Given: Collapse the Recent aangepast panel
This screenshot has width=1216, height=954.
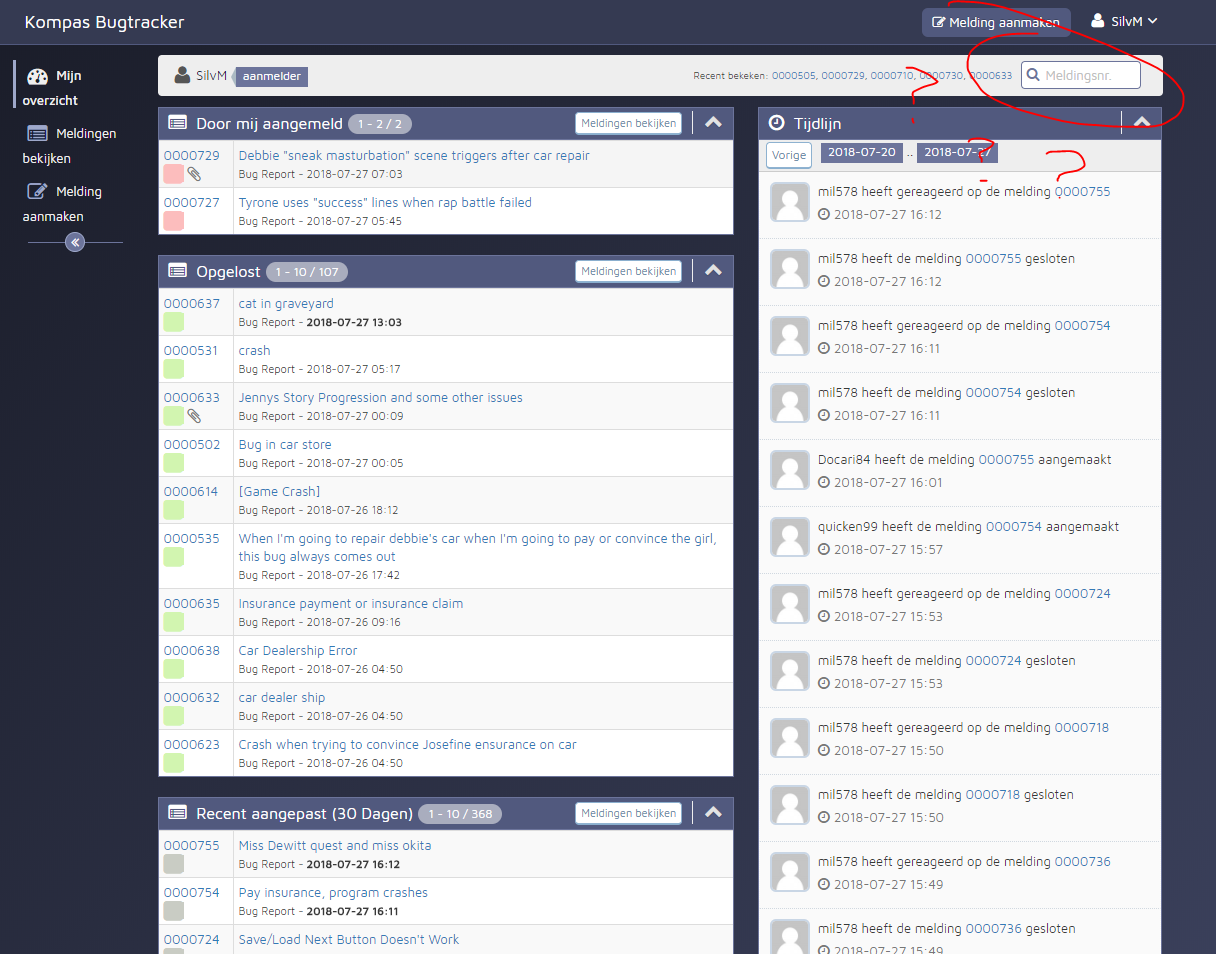Looking at the screenshot, I should (x=713, y=813).
